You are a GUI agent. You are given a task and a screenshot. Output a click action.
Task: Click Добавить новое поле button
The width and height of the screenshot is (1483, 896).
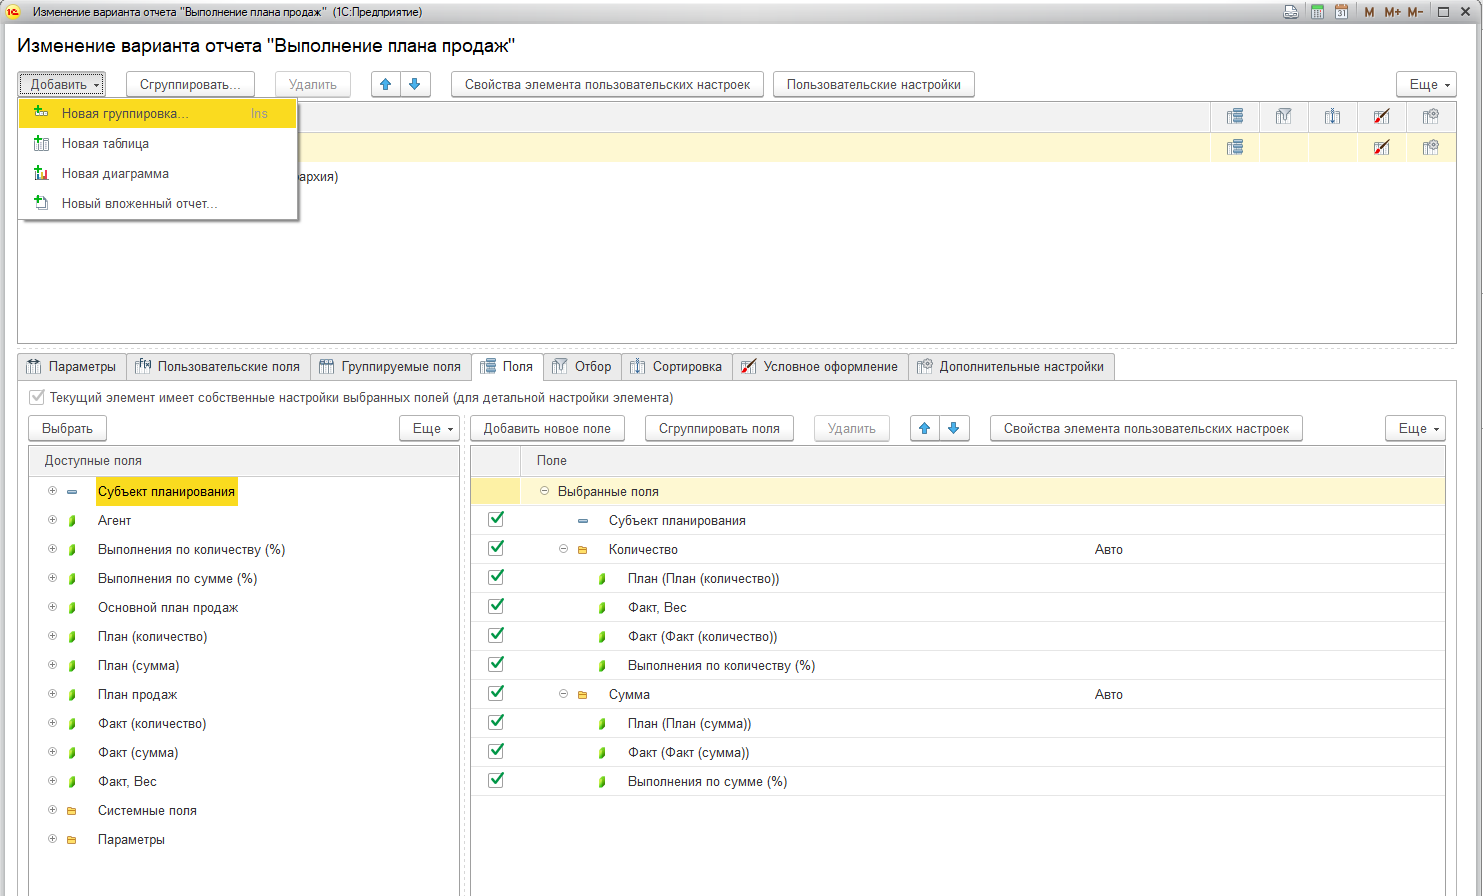pyautogui.click(x=547, y=428)
